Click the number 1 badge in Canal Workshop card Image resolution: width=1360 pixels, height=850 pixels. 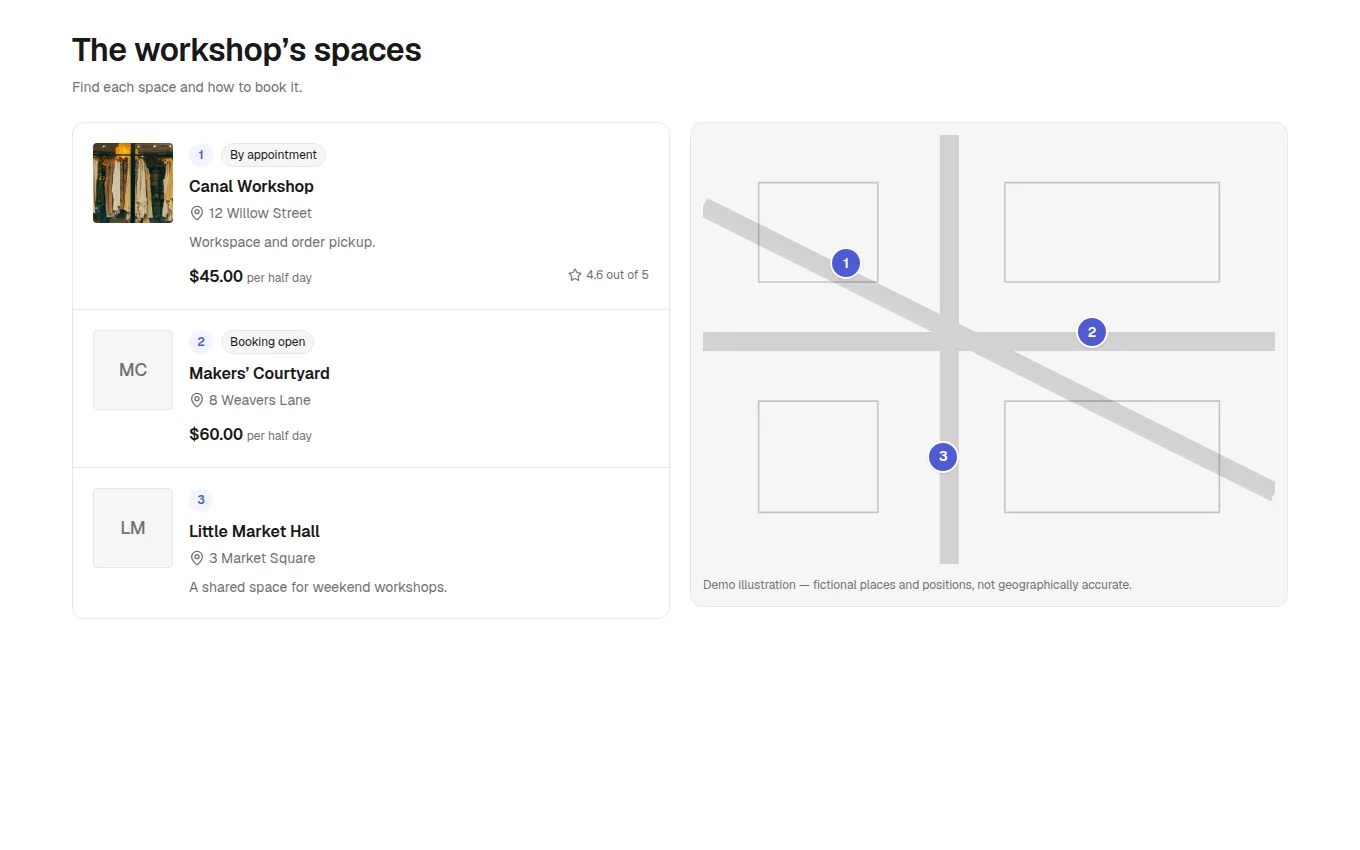tap(201, 155)
